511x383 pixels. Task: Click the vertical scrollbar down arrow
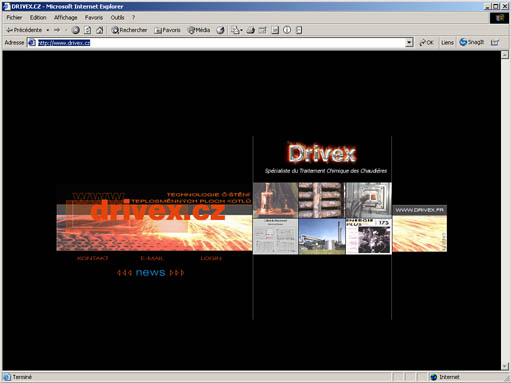pos(505,366)
